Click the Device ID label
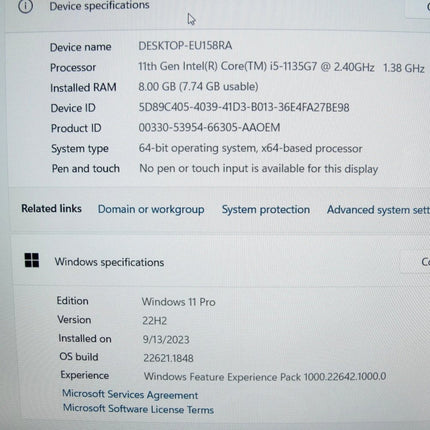This screenshot has width=430, height=430. coord(73,108)
